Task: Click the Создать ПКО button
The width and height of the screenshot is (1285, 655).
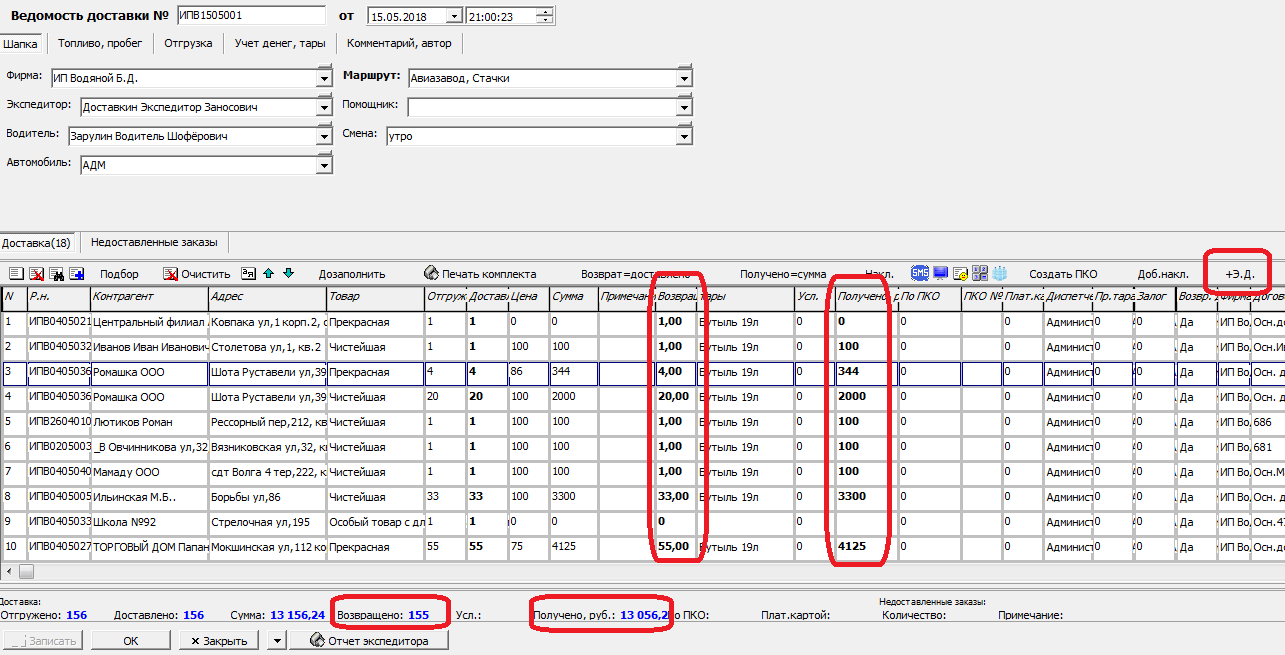Action: pyautogui.click(x=1063, y=274)
